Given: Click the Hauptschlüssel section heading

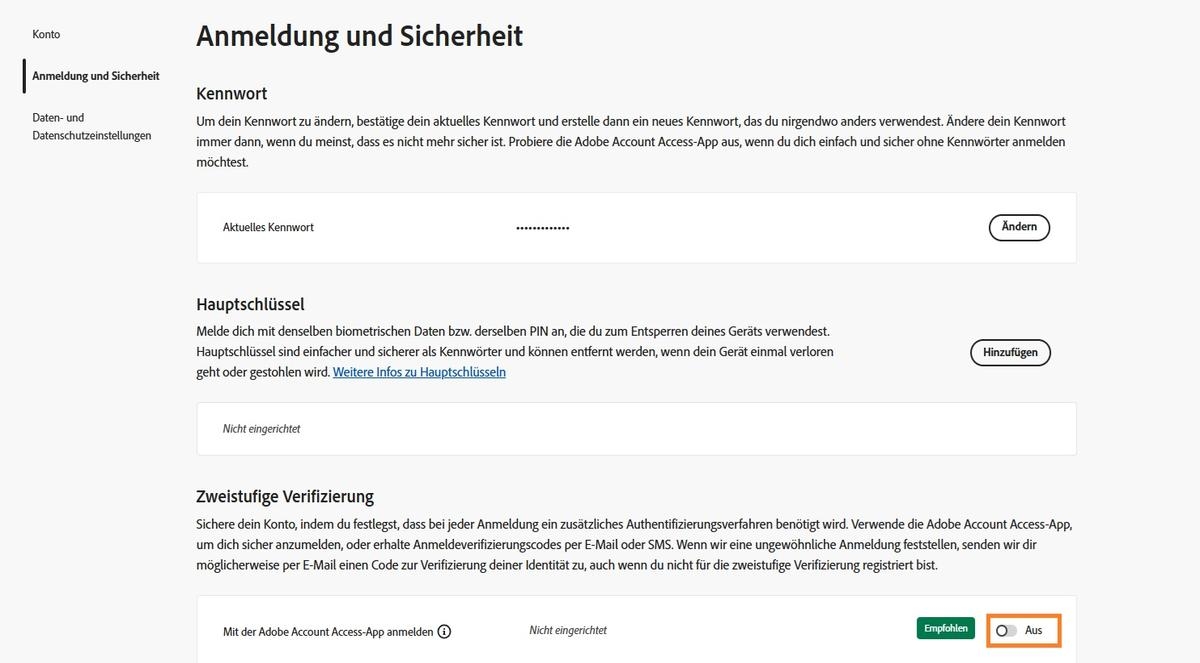Looking at the screenshot, I should pos(250,304).
